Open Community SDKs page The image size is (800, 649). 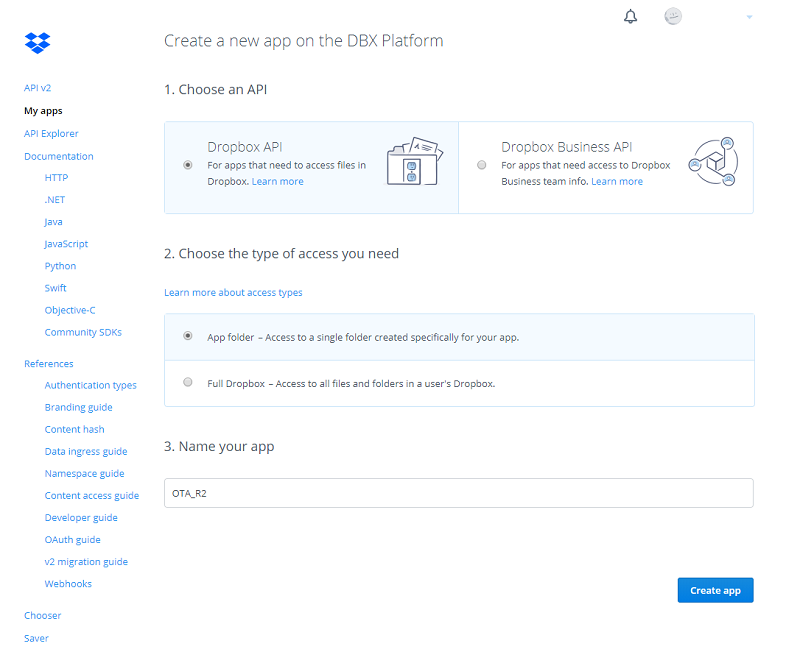click(x=83, y=332)
